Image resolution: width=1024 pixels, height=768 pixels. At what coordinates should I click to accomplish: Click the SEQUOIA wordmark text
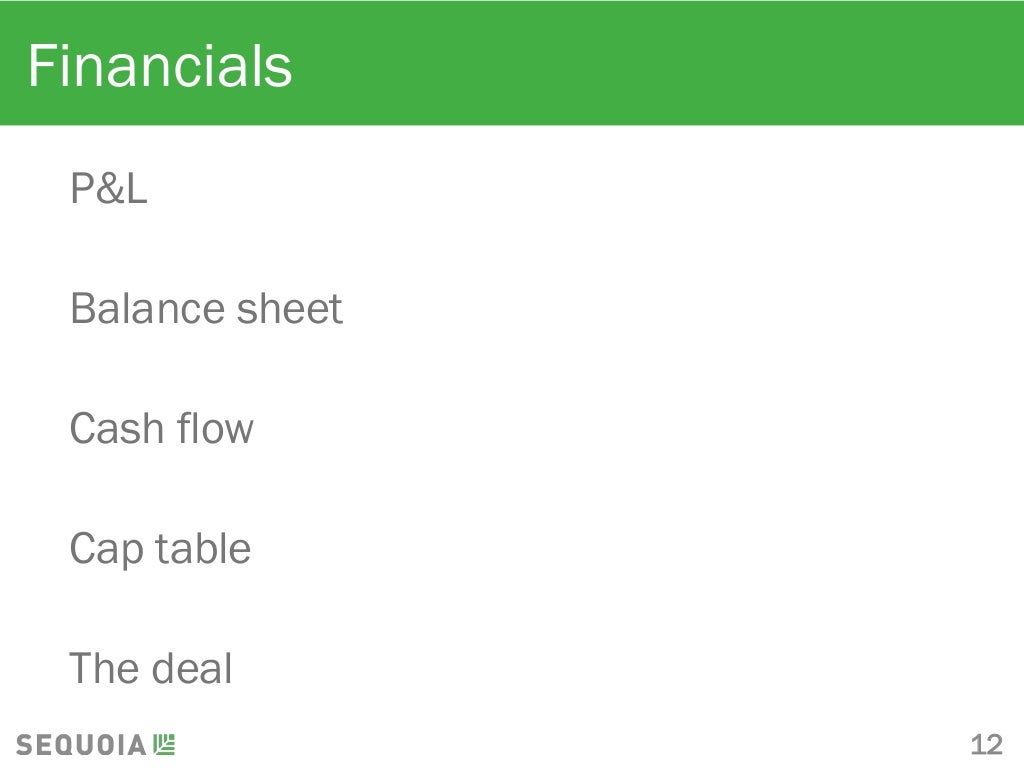pos(81,745)
